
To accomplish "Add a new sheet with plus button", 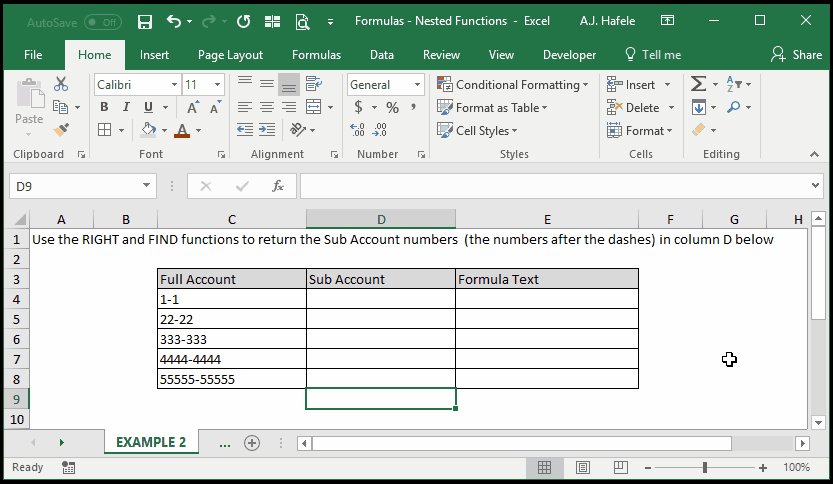I will coord(252,443).
